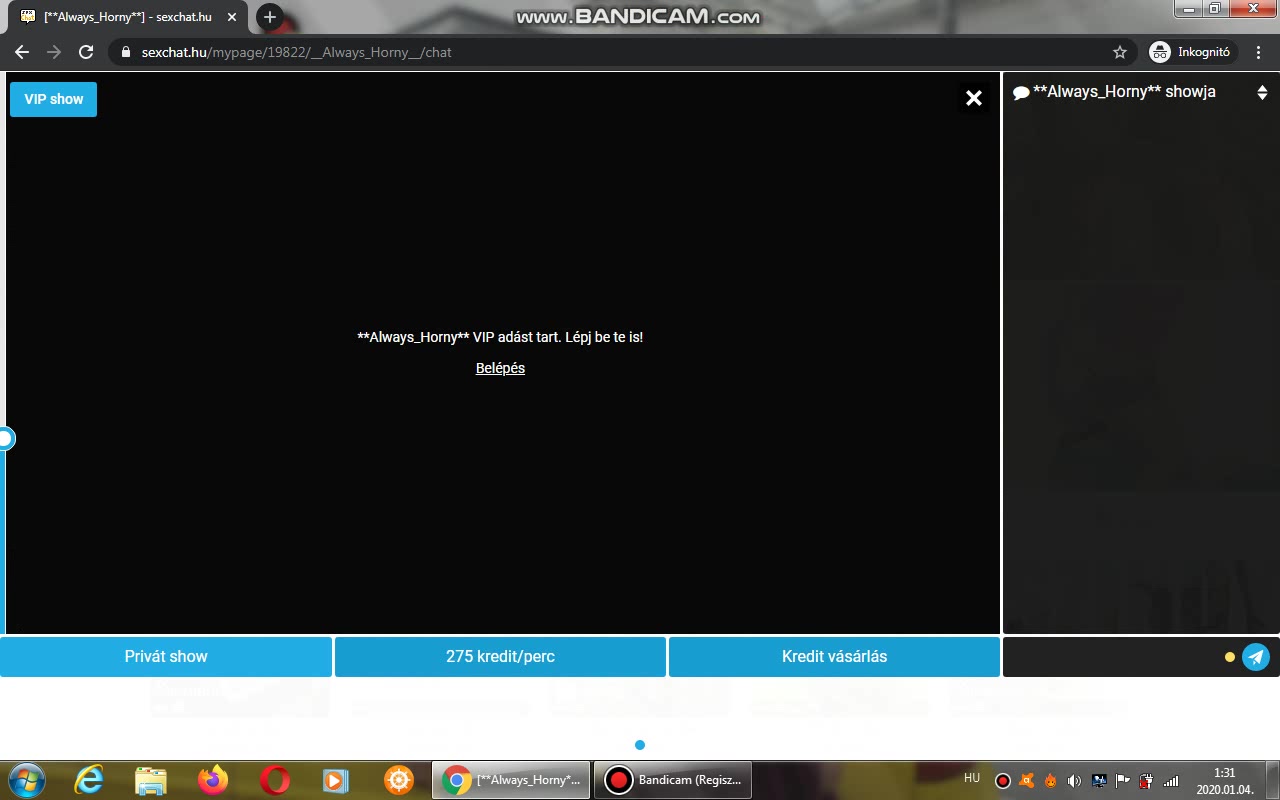The height and width of the screenshot is (800, 1280).
Task: Open a new browser tab
Action: tap(269, 17)
